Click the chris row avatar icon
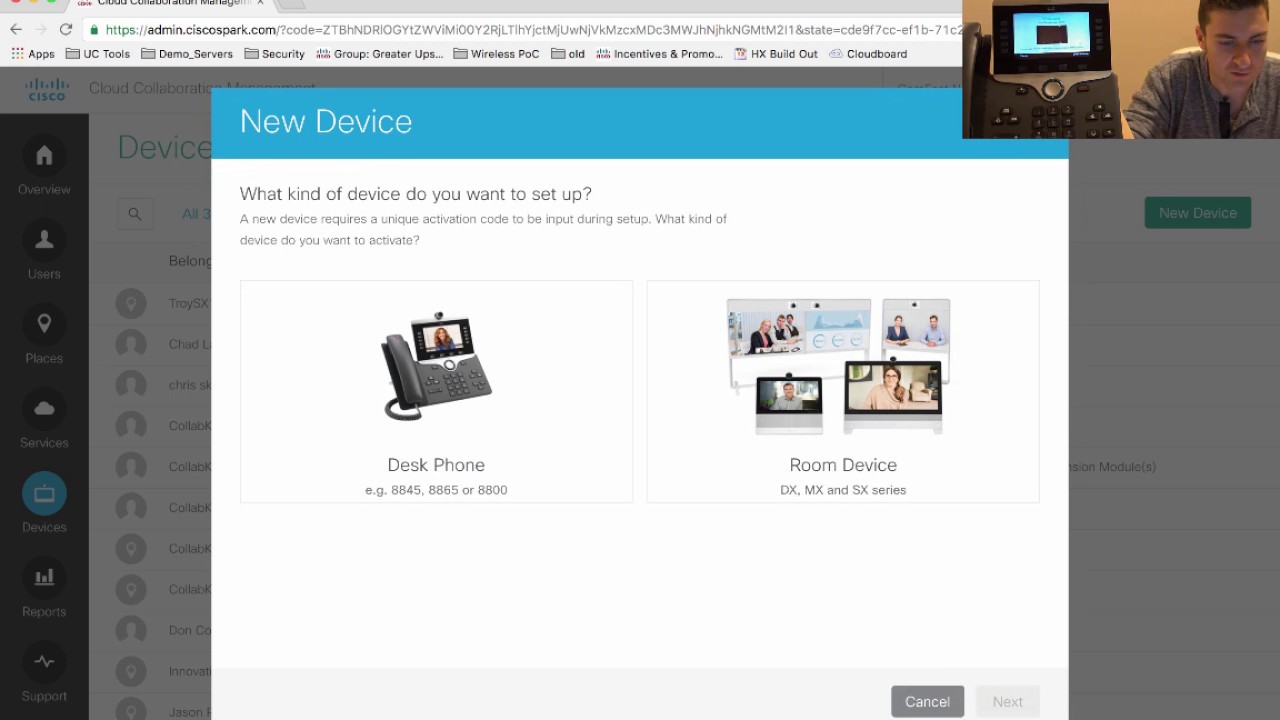This screenshot has width=1280, height=720. [x=131, y=385]
